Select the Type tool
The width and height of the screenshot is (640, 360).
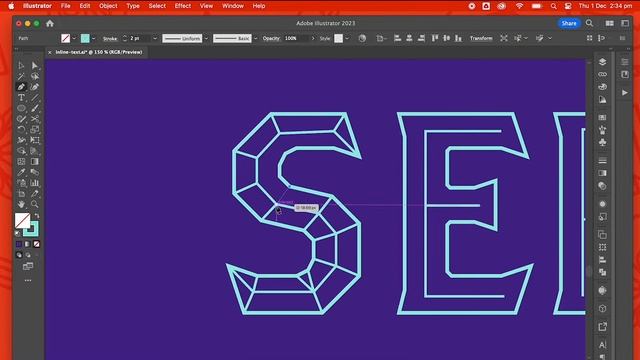(21, 98)
